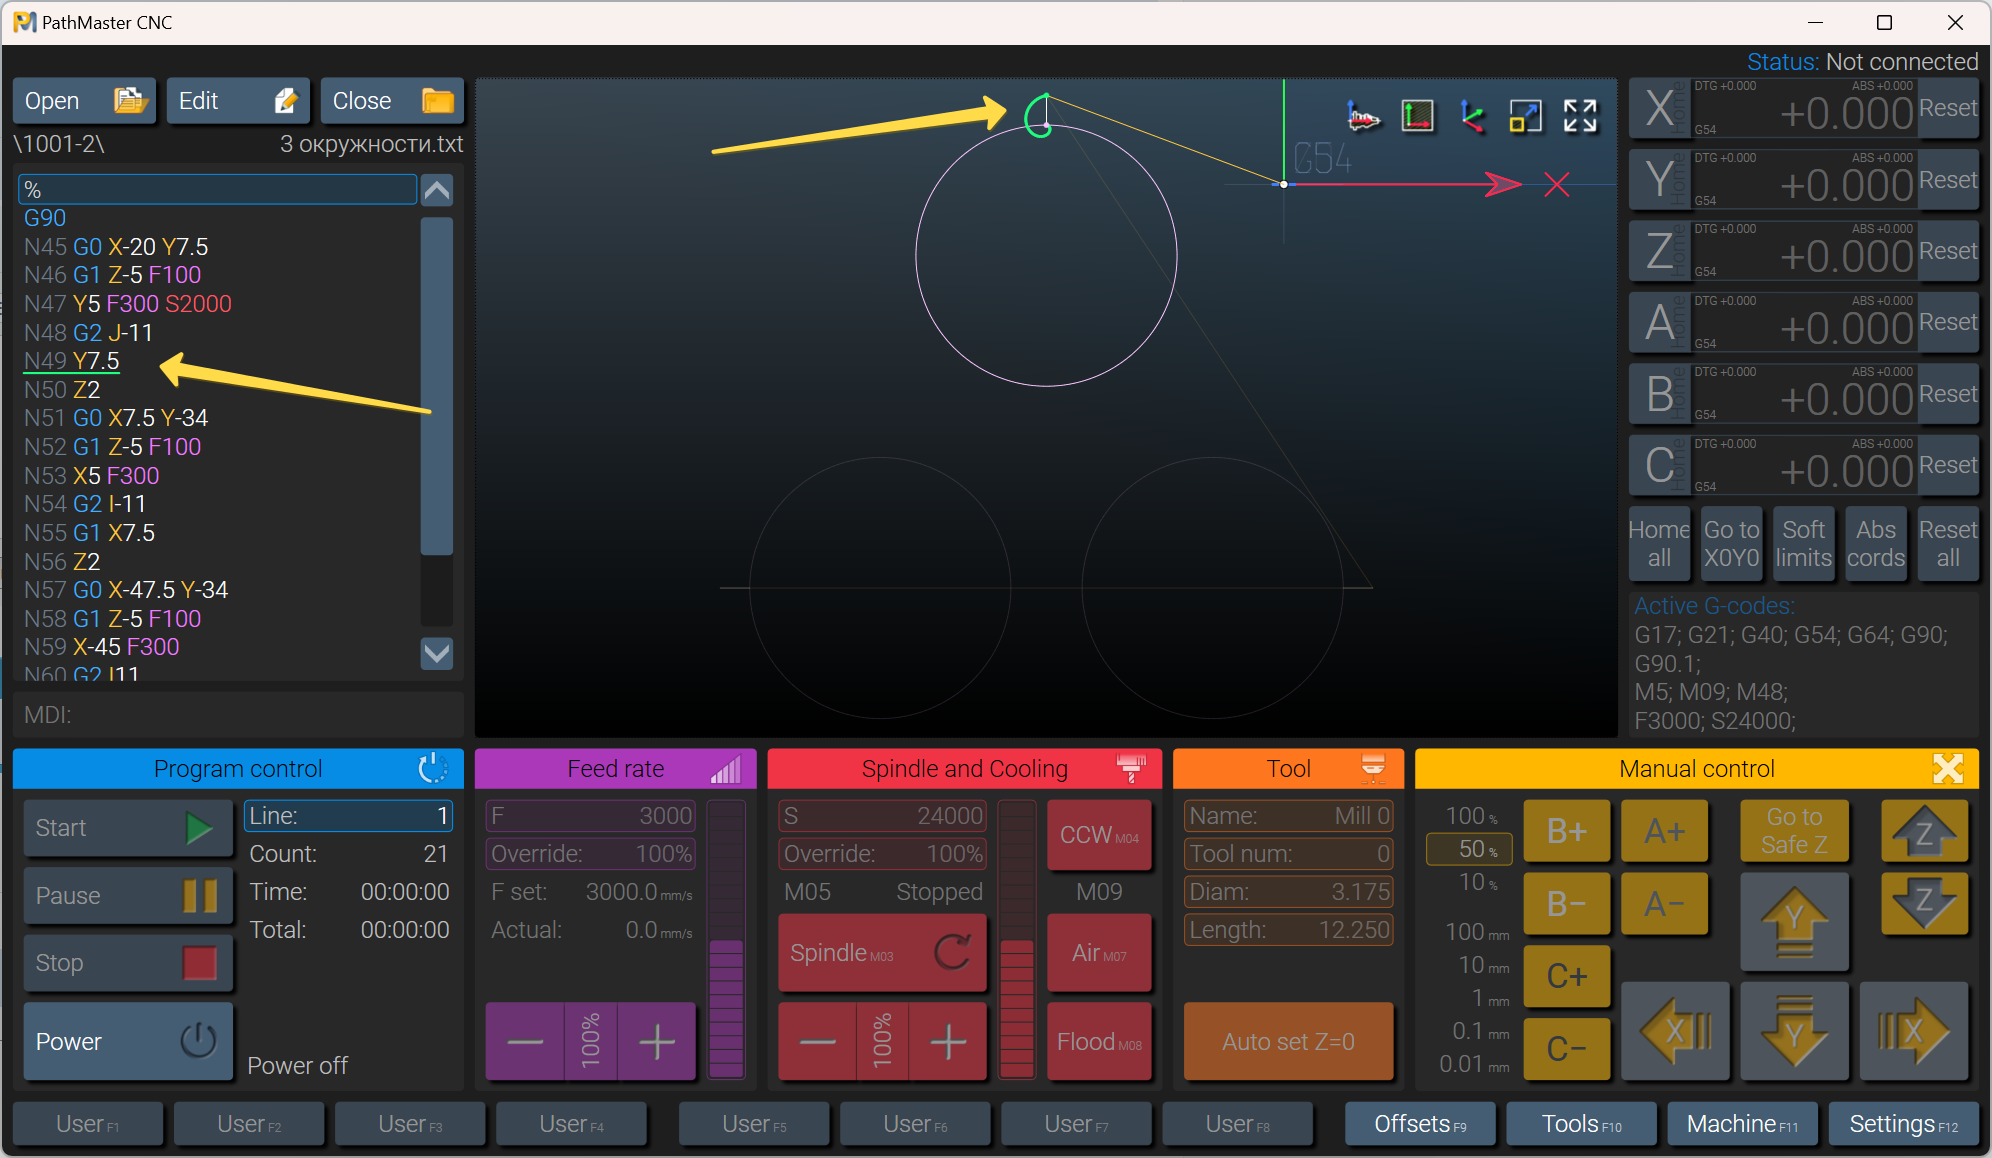
Task: Open the Offsets F9 tab
Action: (1420, 1124)
